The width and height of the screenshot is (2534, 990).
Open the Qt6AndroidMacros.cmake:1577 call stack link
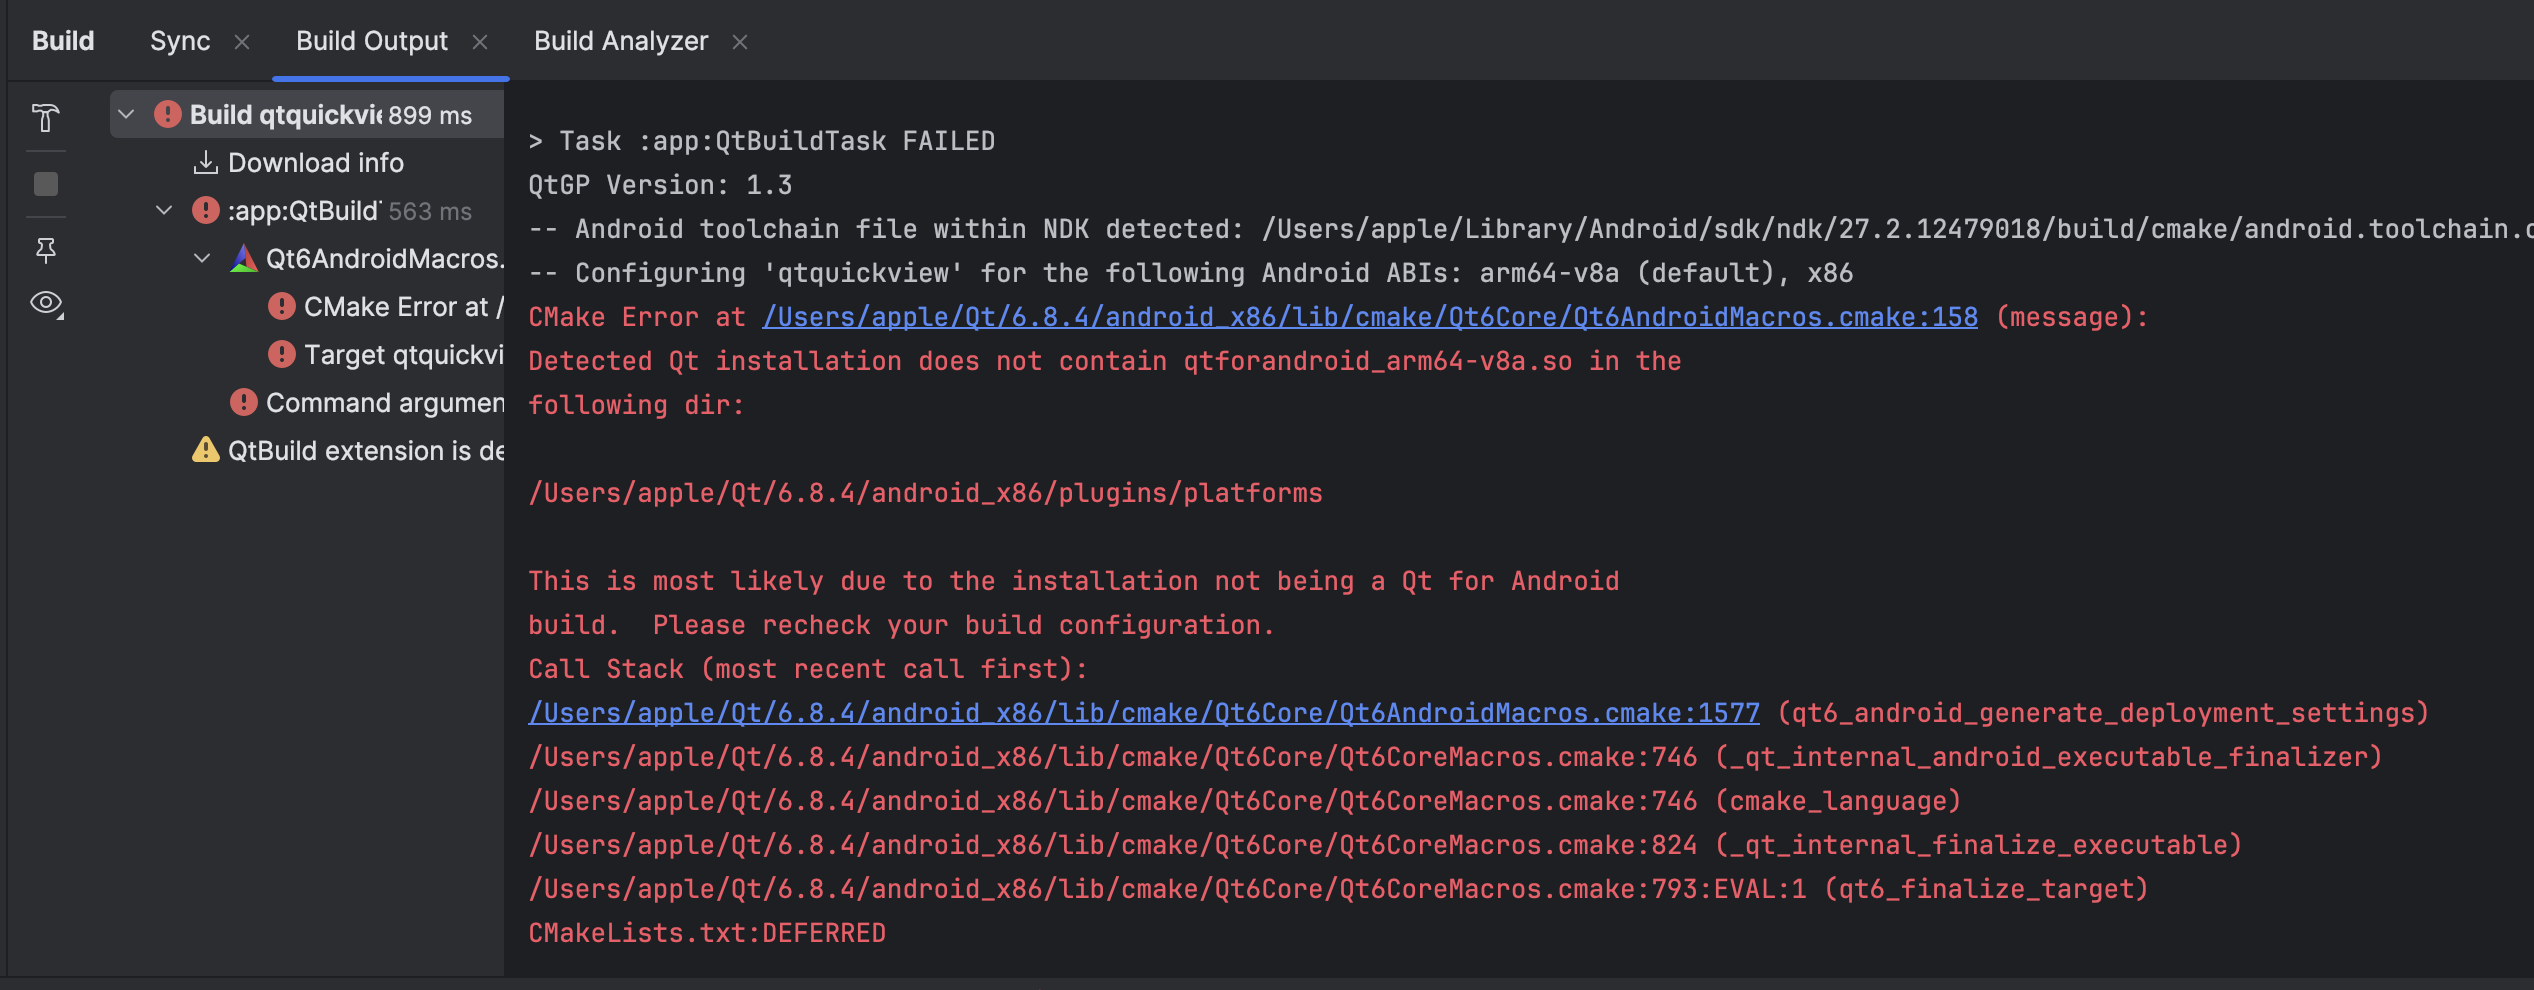(1143, 713)
